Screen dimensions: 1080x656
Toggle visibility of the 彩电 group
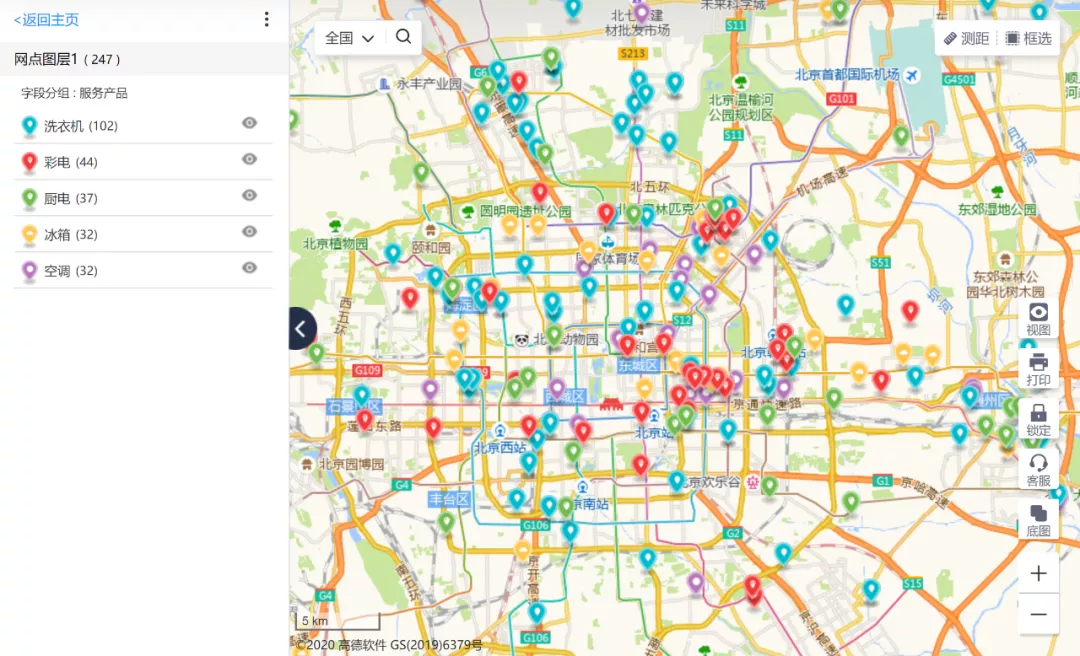pyautogui.click(x=248, y=161)
